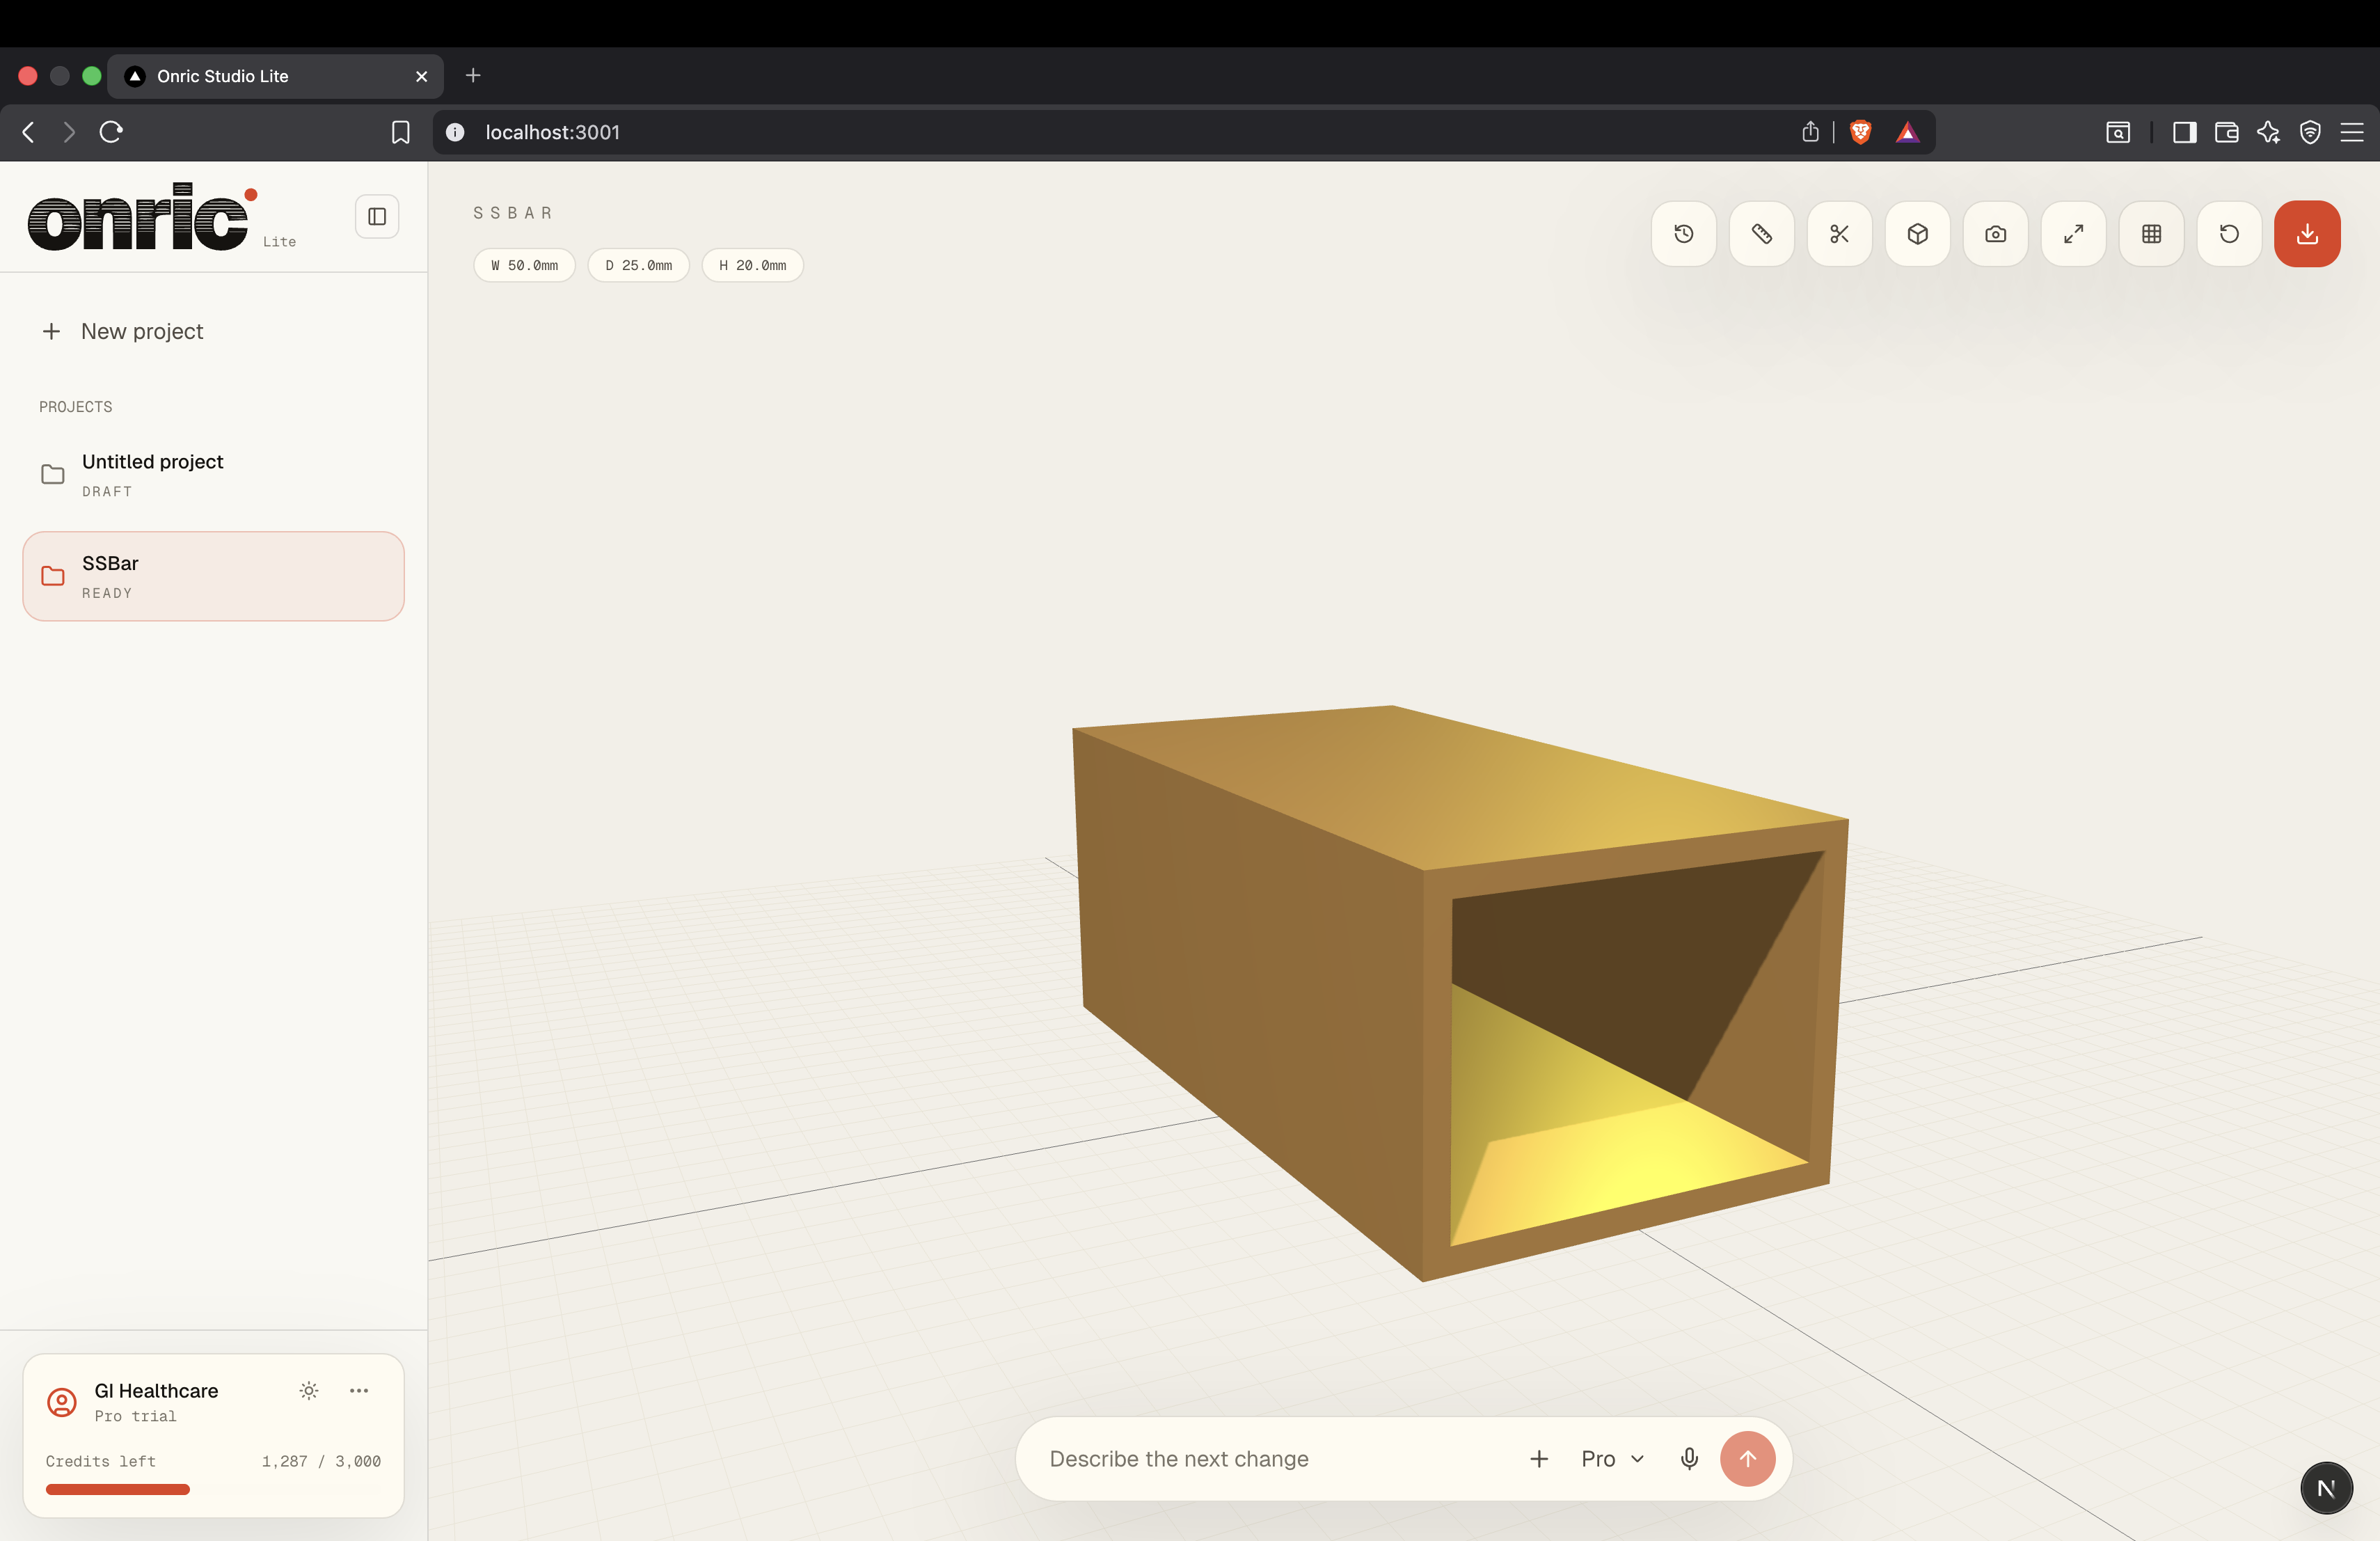Open Brave Wallet icon
Screen dimensions: 2380x1541
click(x=2227, y=132)
